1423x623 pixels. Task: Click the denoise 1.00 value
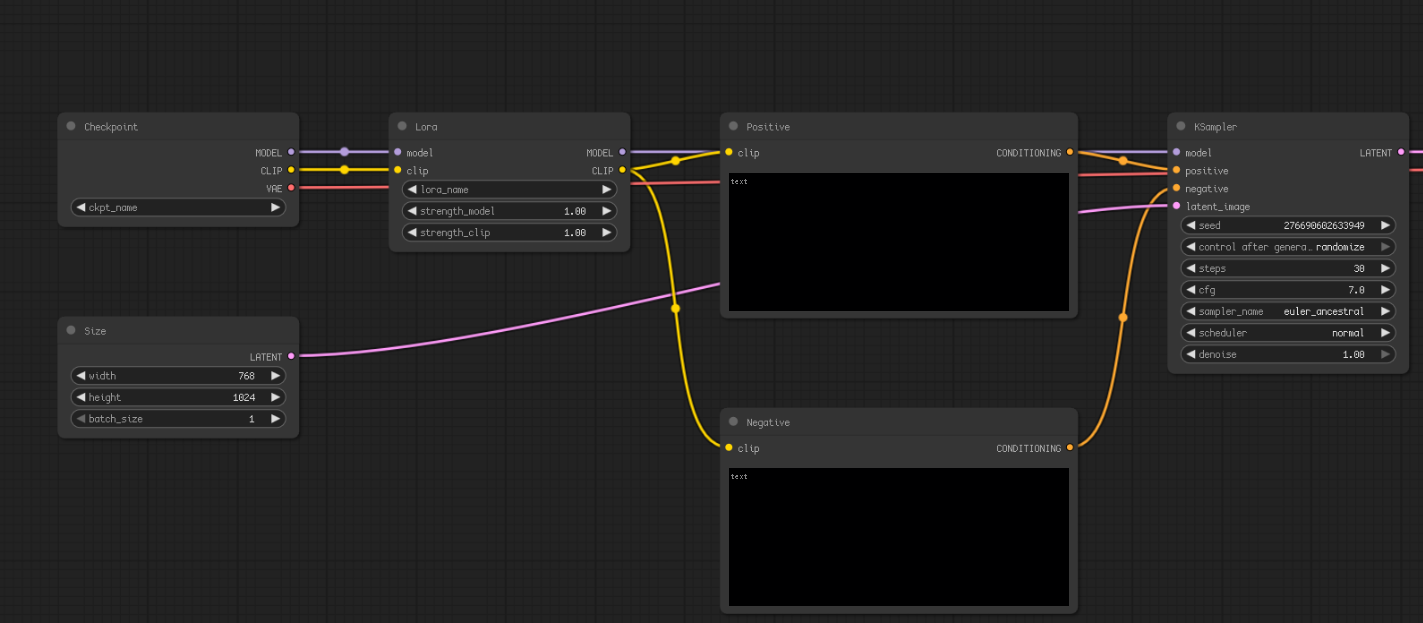point(1354,354)
